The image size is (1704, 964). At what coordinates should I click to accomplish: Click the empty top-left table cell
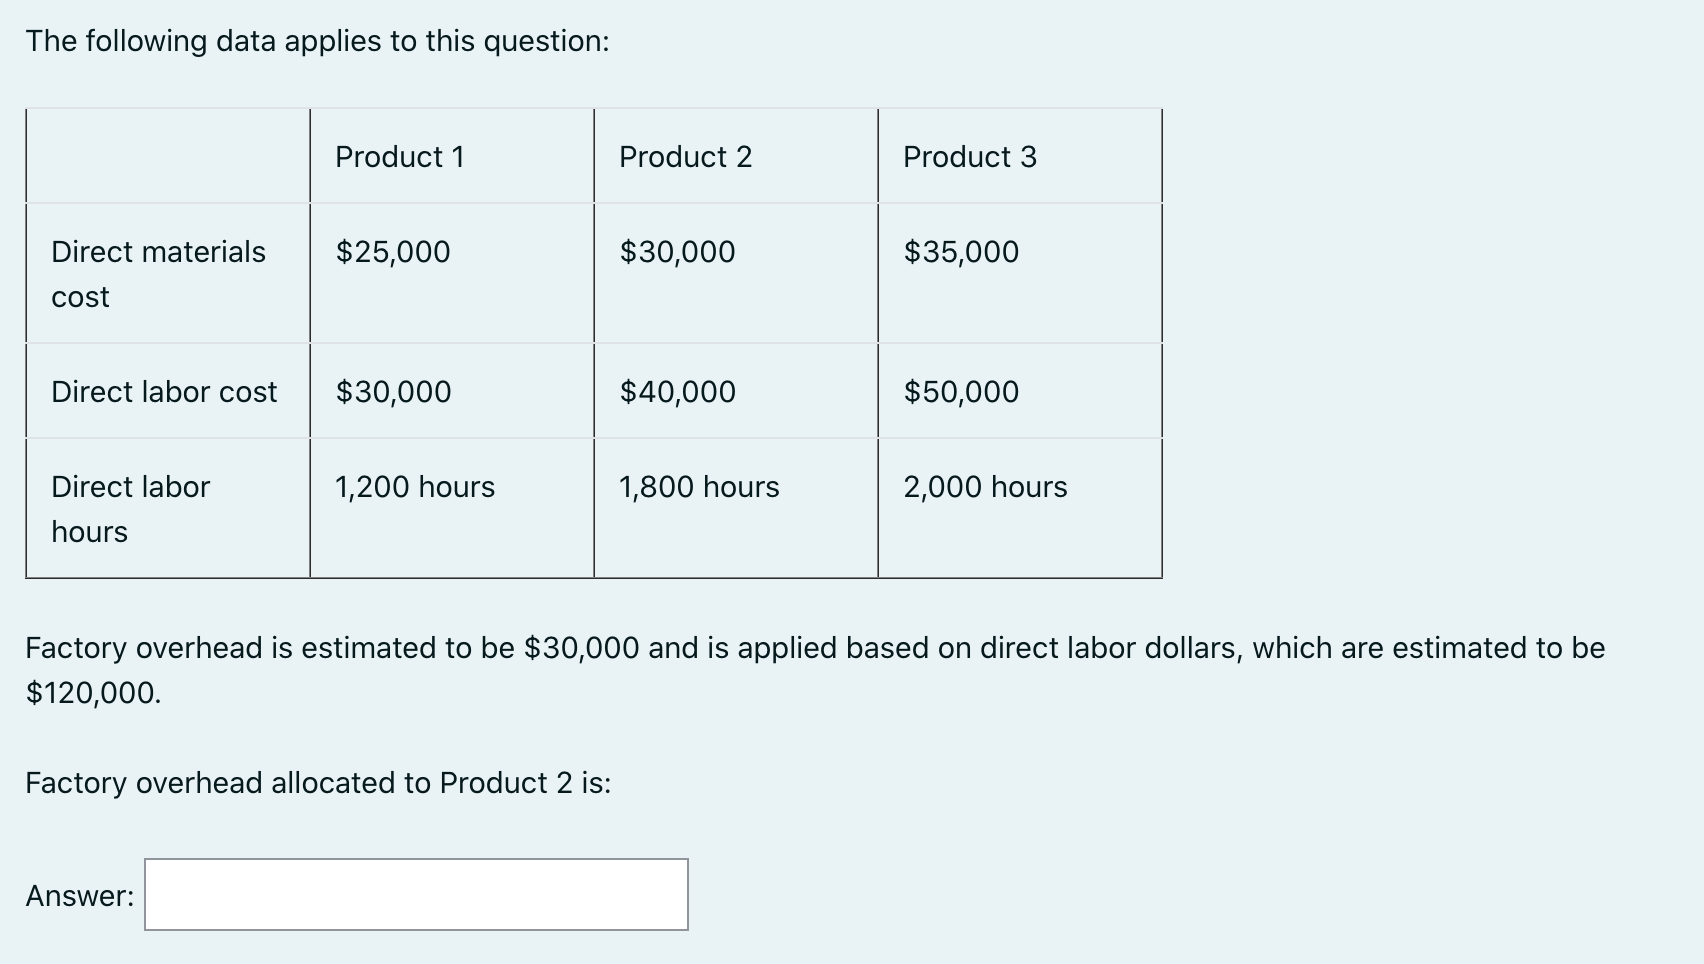[165, 156]
